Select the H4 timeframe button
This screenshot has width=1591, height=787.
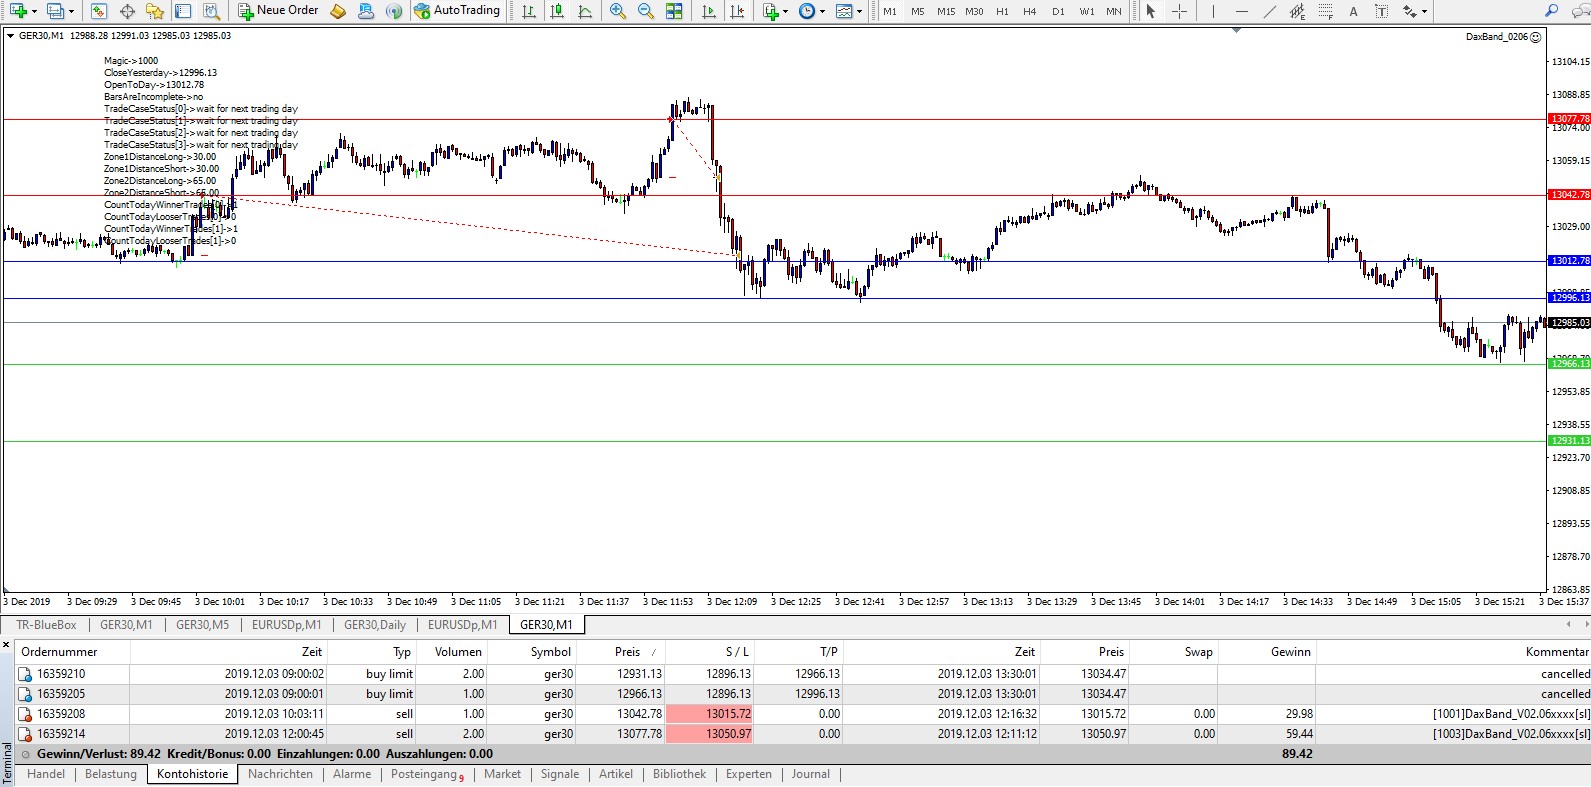(1029, 11)
